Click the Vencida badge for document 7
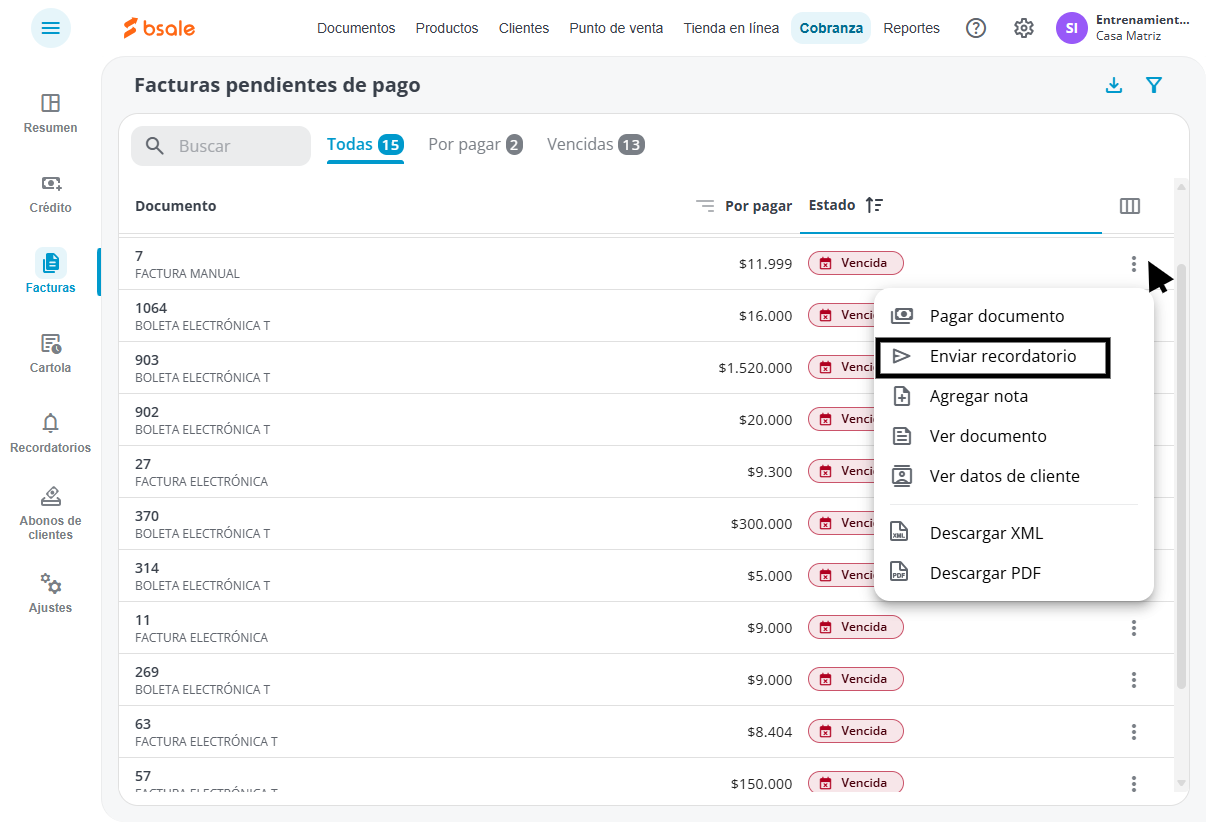Viewport: 1206px width, 822px height. [856, 263]
